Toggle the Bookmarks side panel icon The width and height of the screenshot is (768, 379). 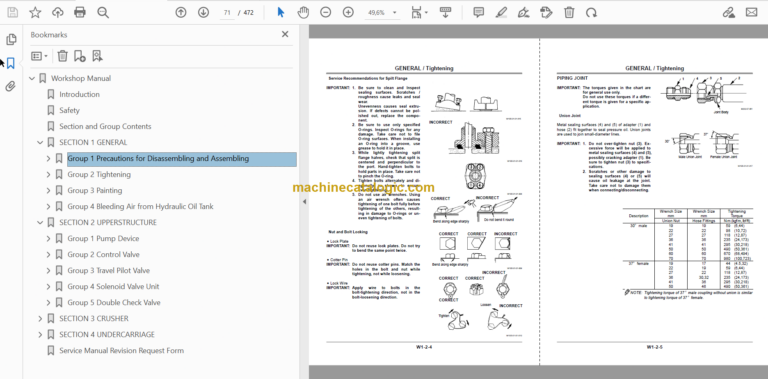tap(11, 63)
